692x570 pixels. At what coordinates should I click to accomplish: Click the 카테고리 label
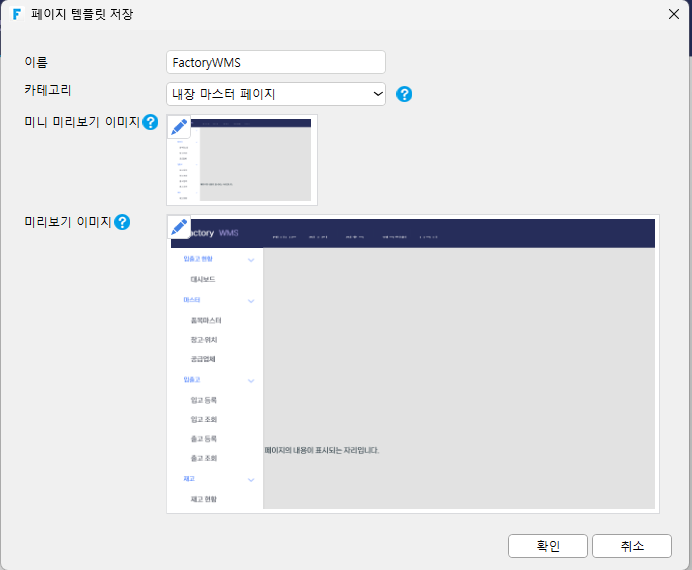point(48,90)
